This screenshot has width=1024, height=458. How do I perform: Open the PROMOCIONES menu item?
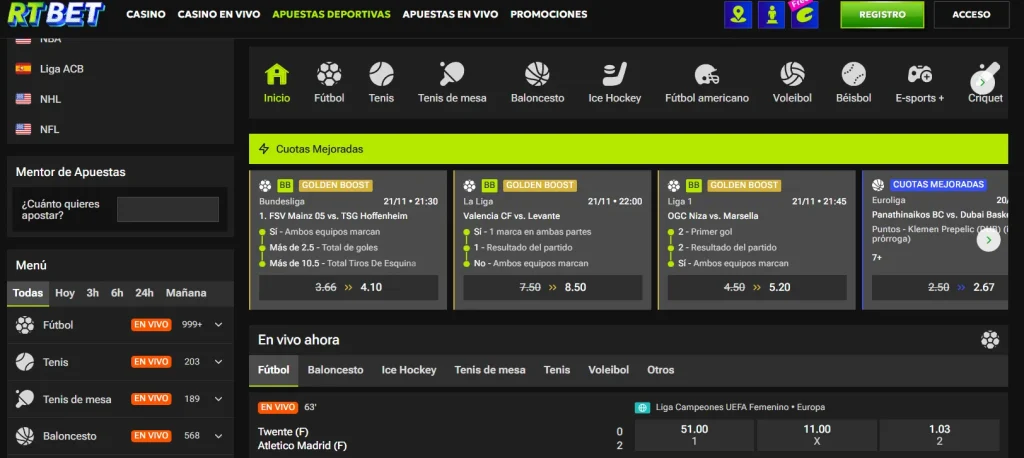(549, 14)
